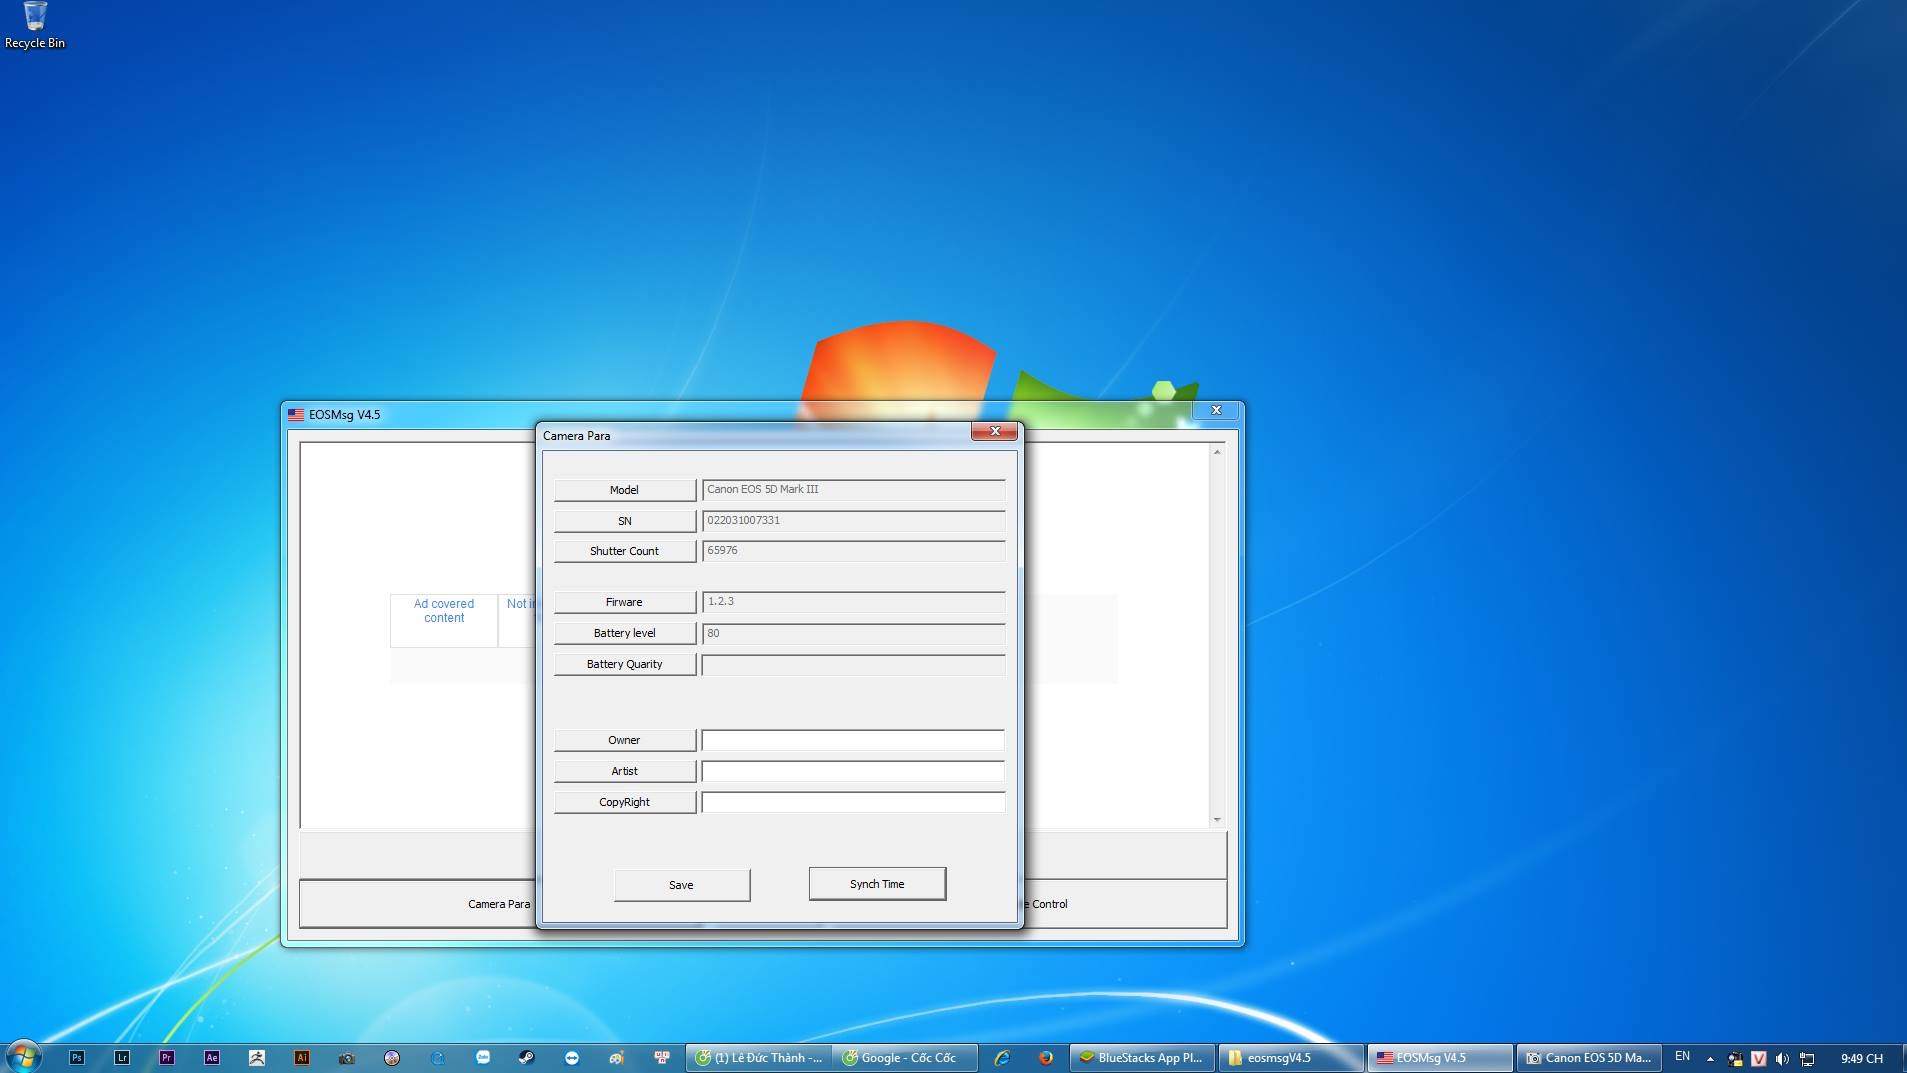Viewport: 1907px width, 1073px height.
Task: Click the red V tray icon
Action: point(1758,1058)
